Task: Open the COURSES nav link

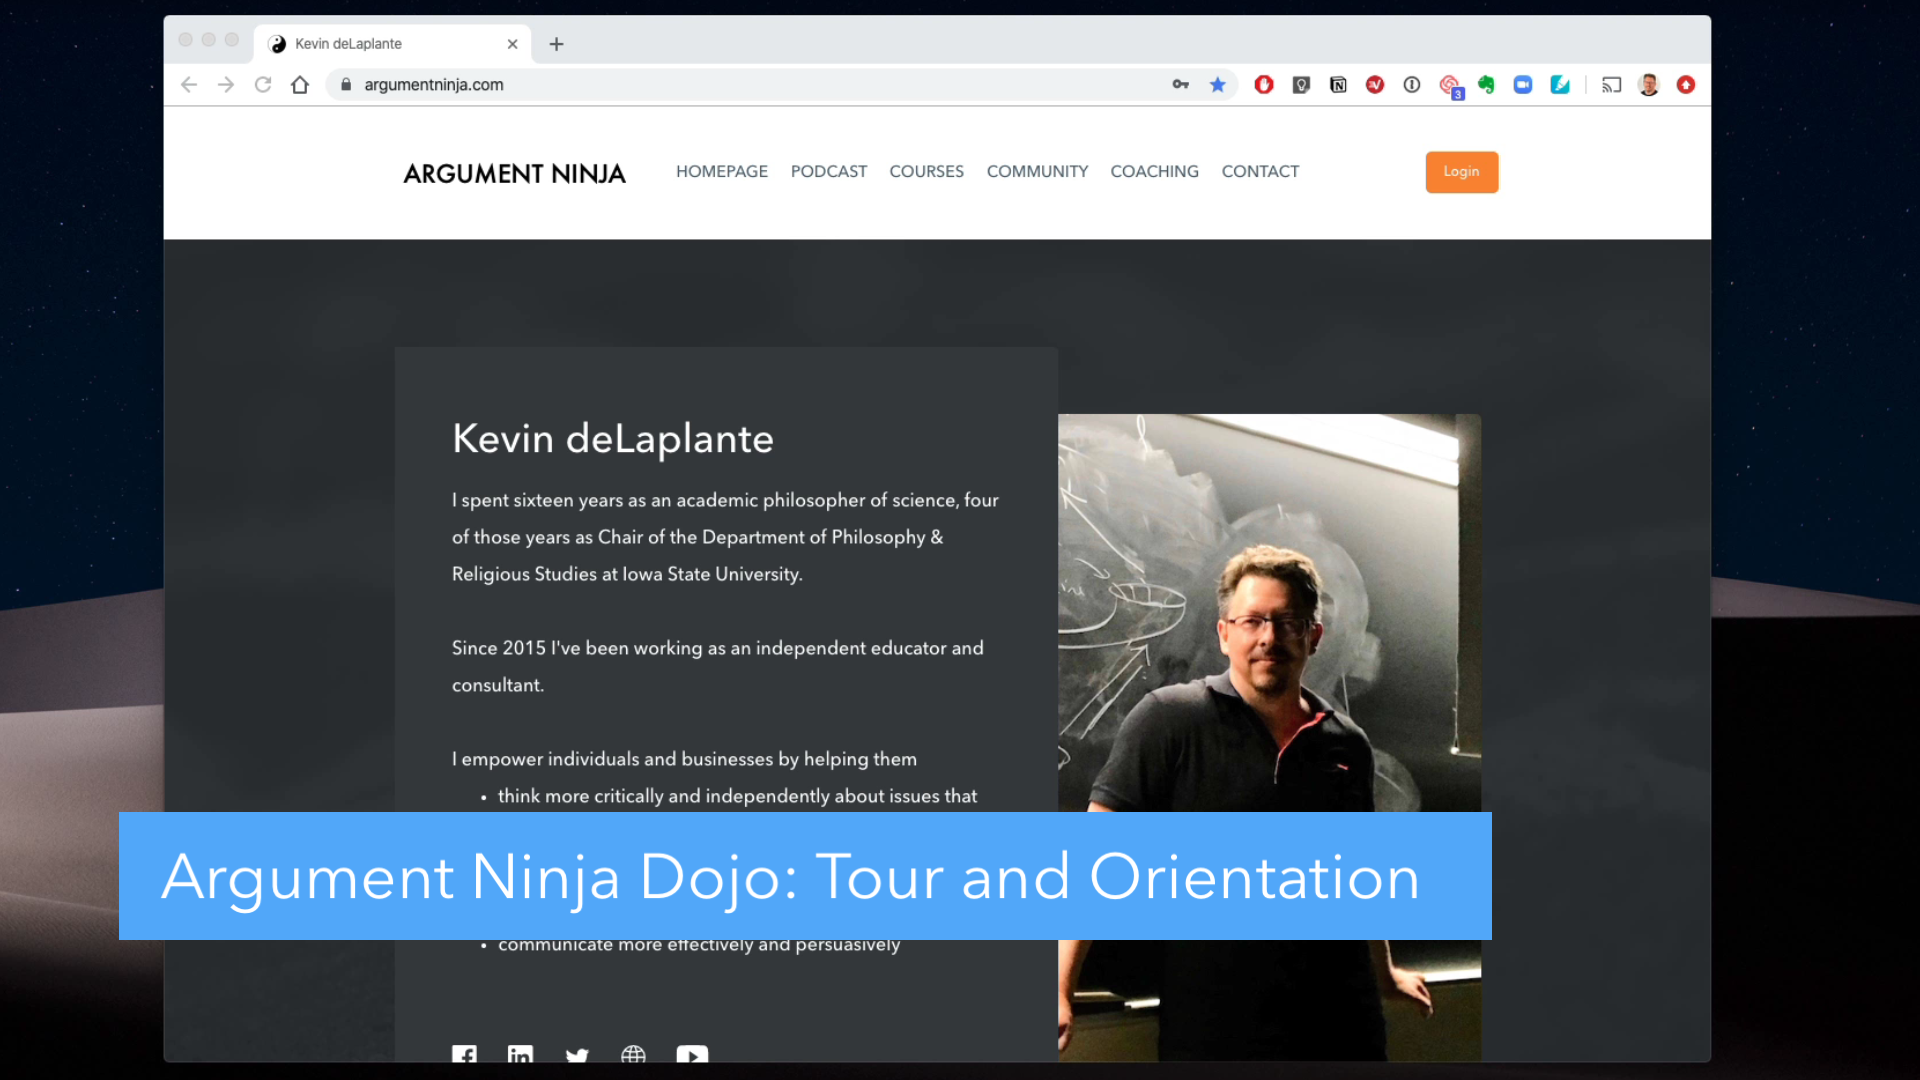Action: pos(927,172)
